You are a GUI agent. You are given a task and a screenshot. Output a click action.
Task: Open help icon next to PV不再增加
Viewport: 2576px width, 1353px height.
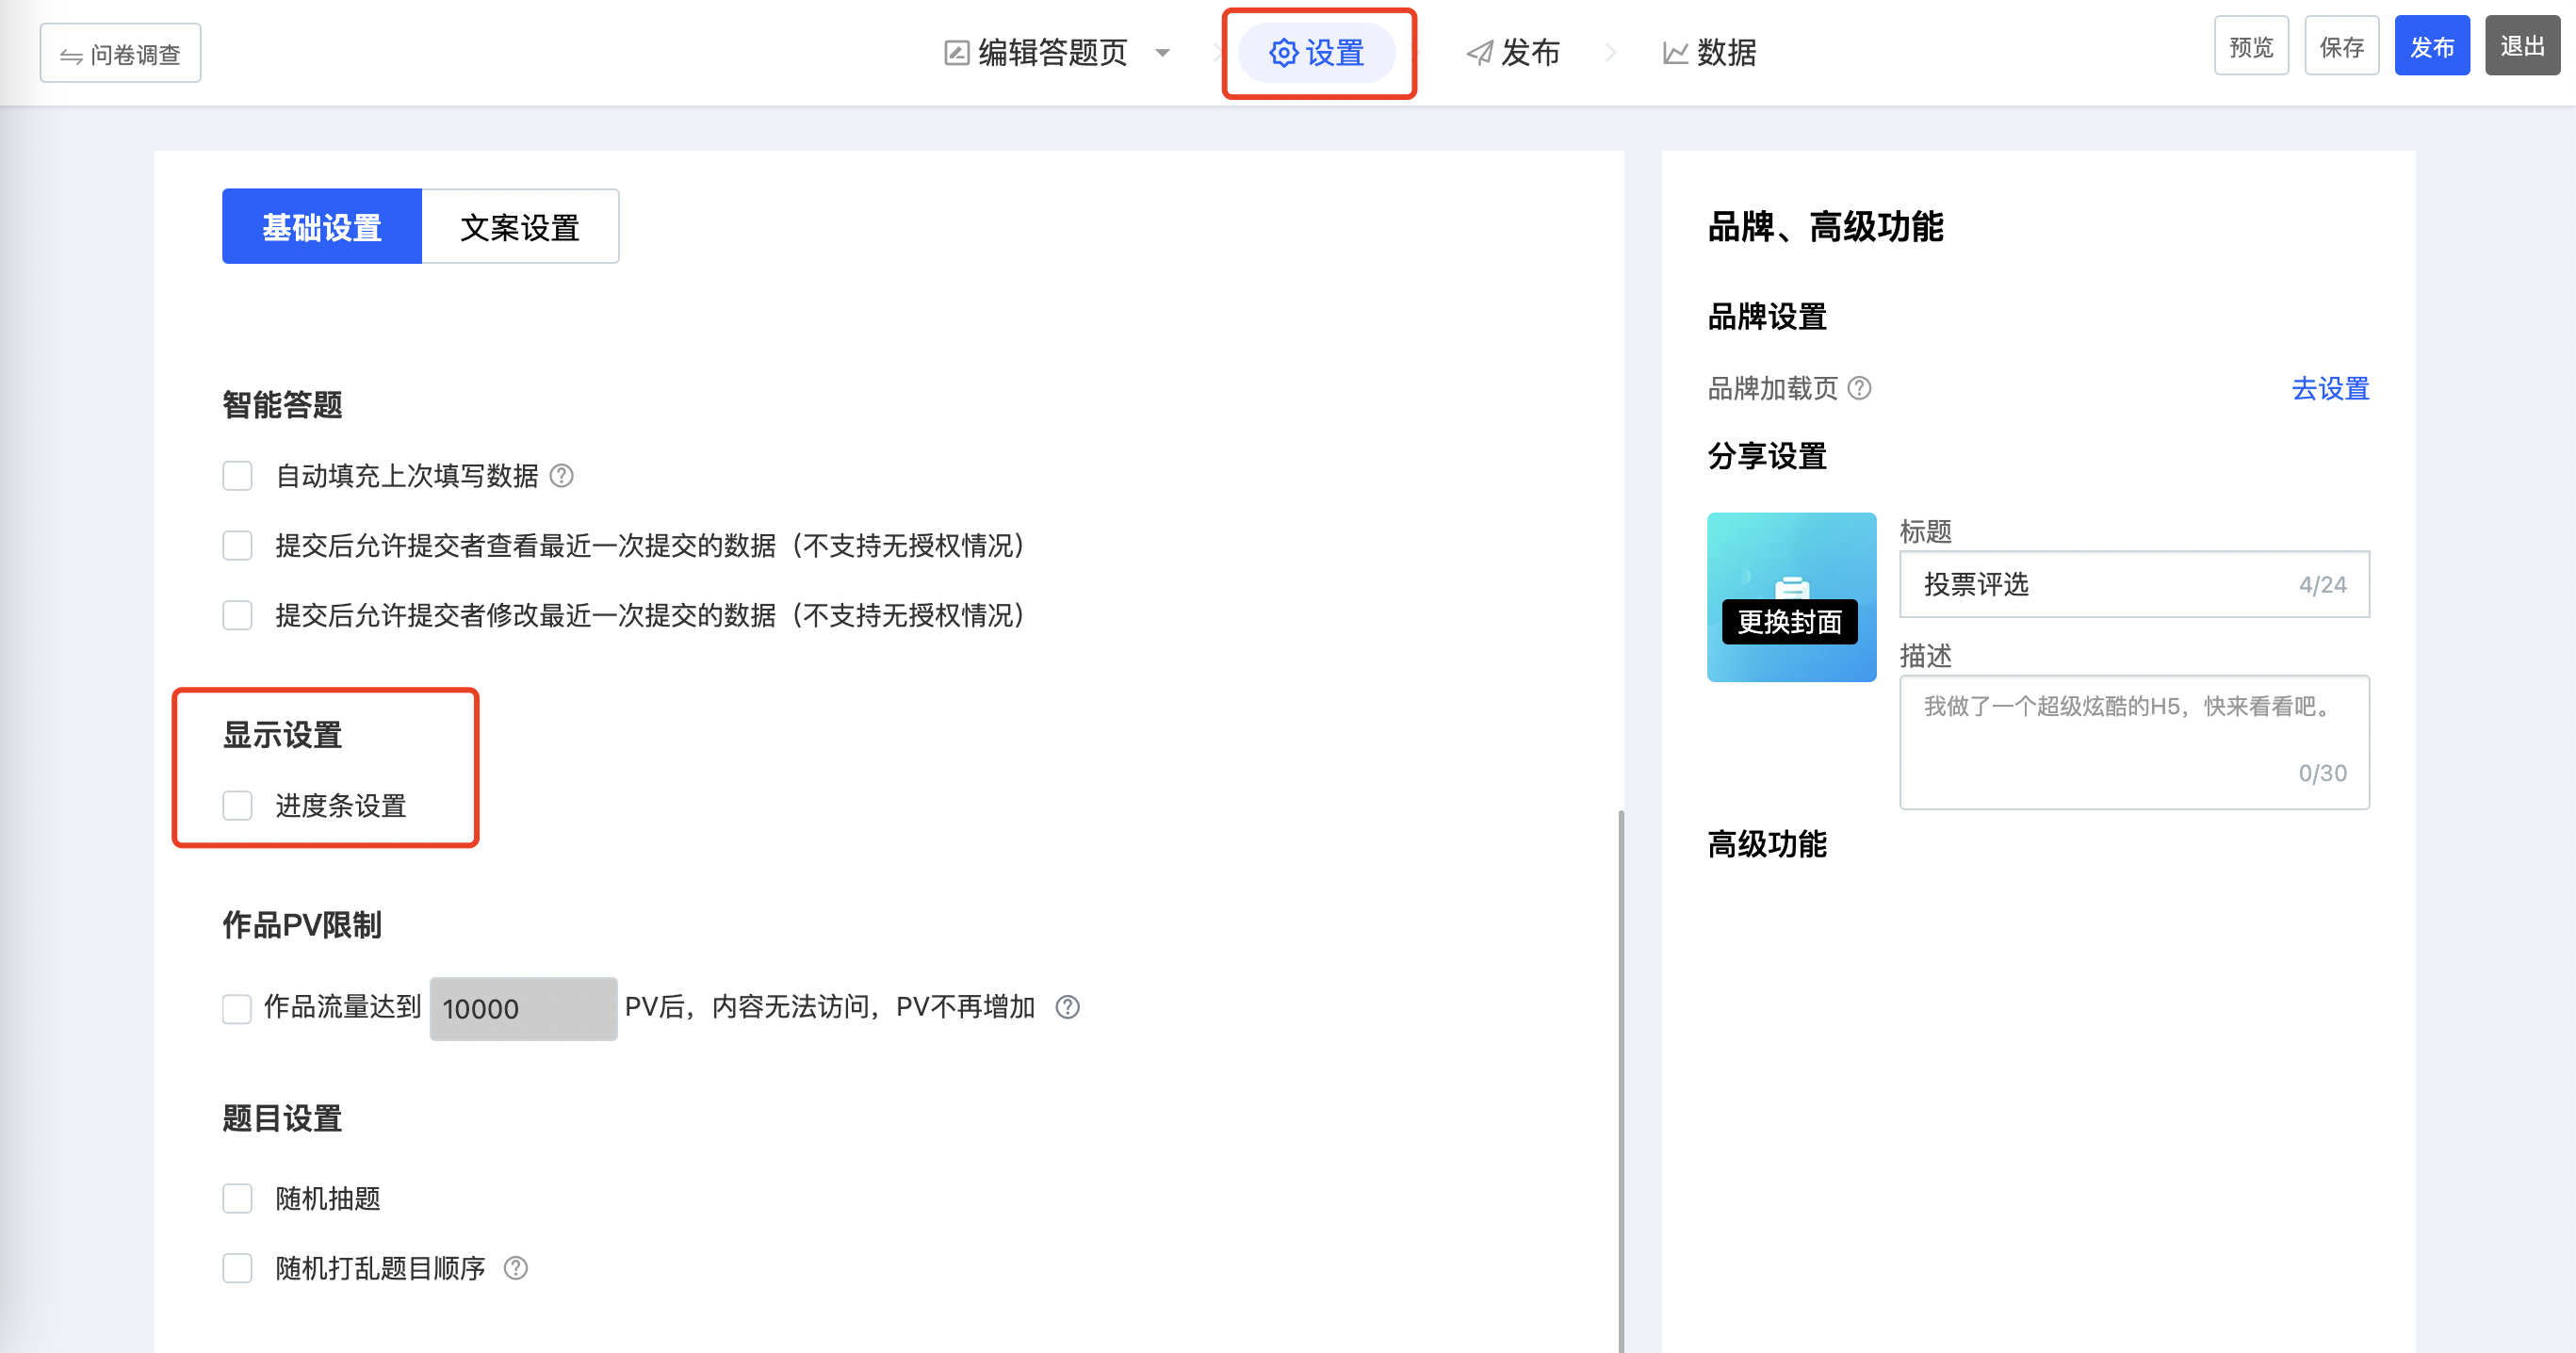(1068, 1007)
